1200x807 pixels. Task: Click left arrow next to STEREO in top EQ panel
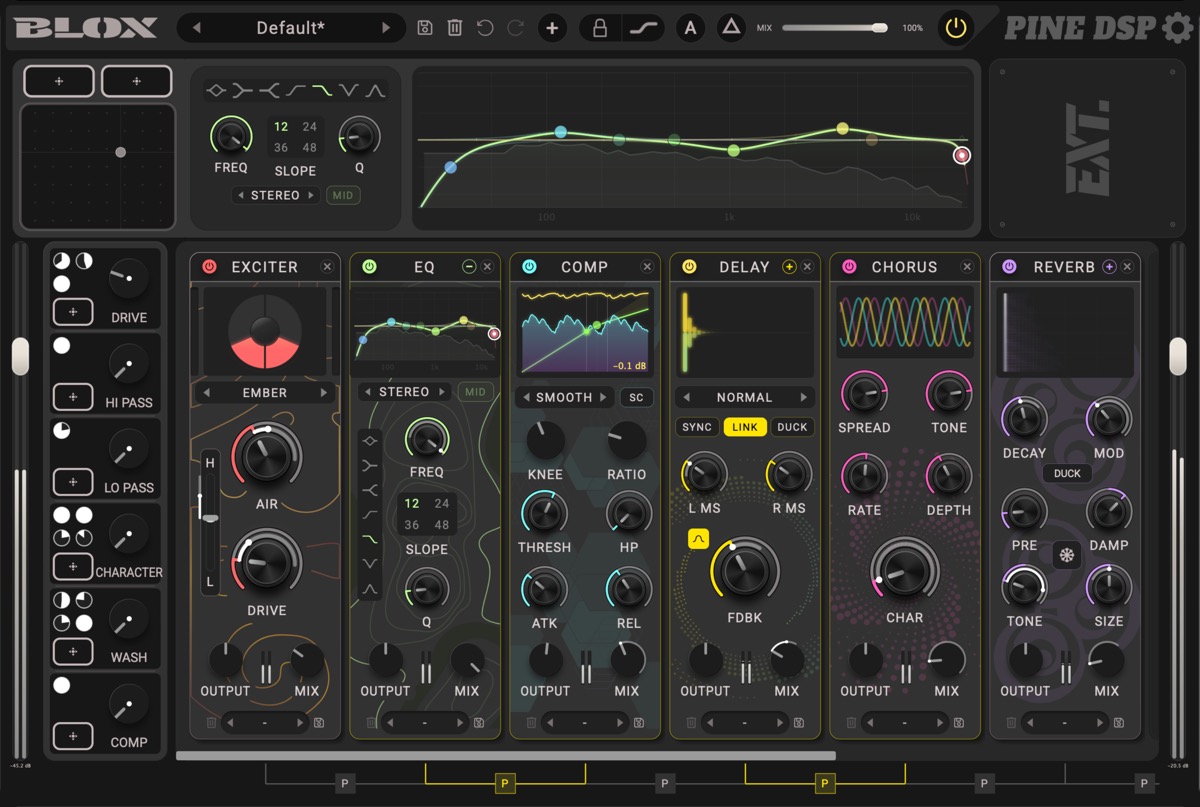[240, 195]
